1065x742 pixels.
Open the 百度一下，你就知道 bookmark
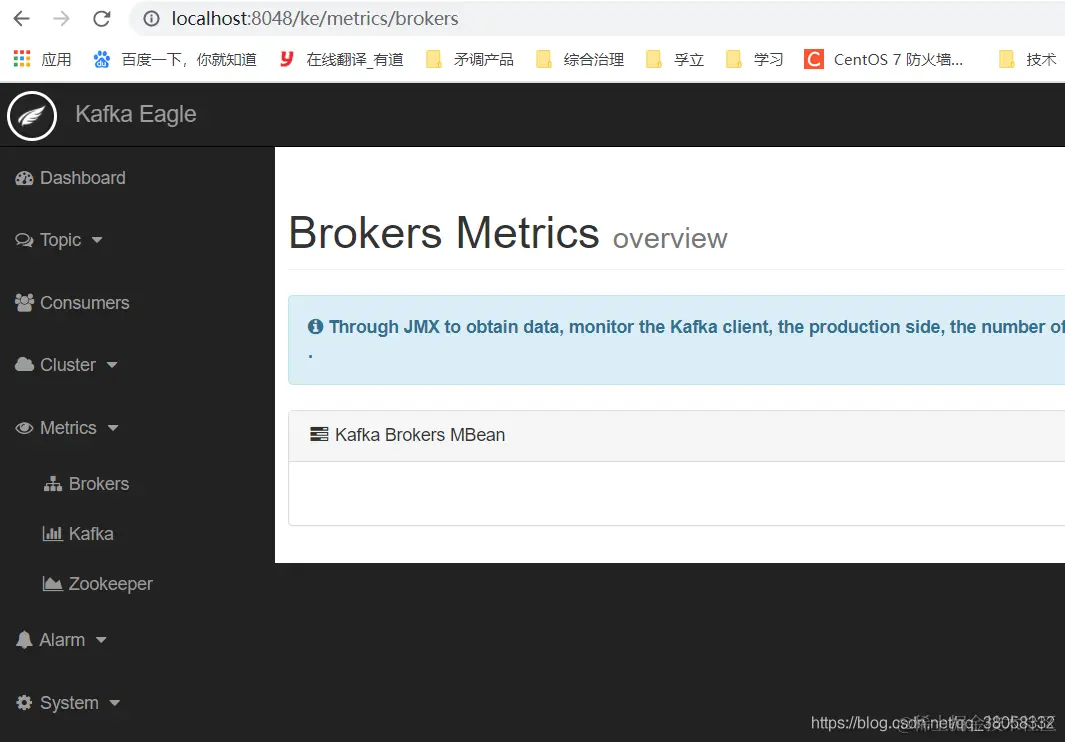189,60
